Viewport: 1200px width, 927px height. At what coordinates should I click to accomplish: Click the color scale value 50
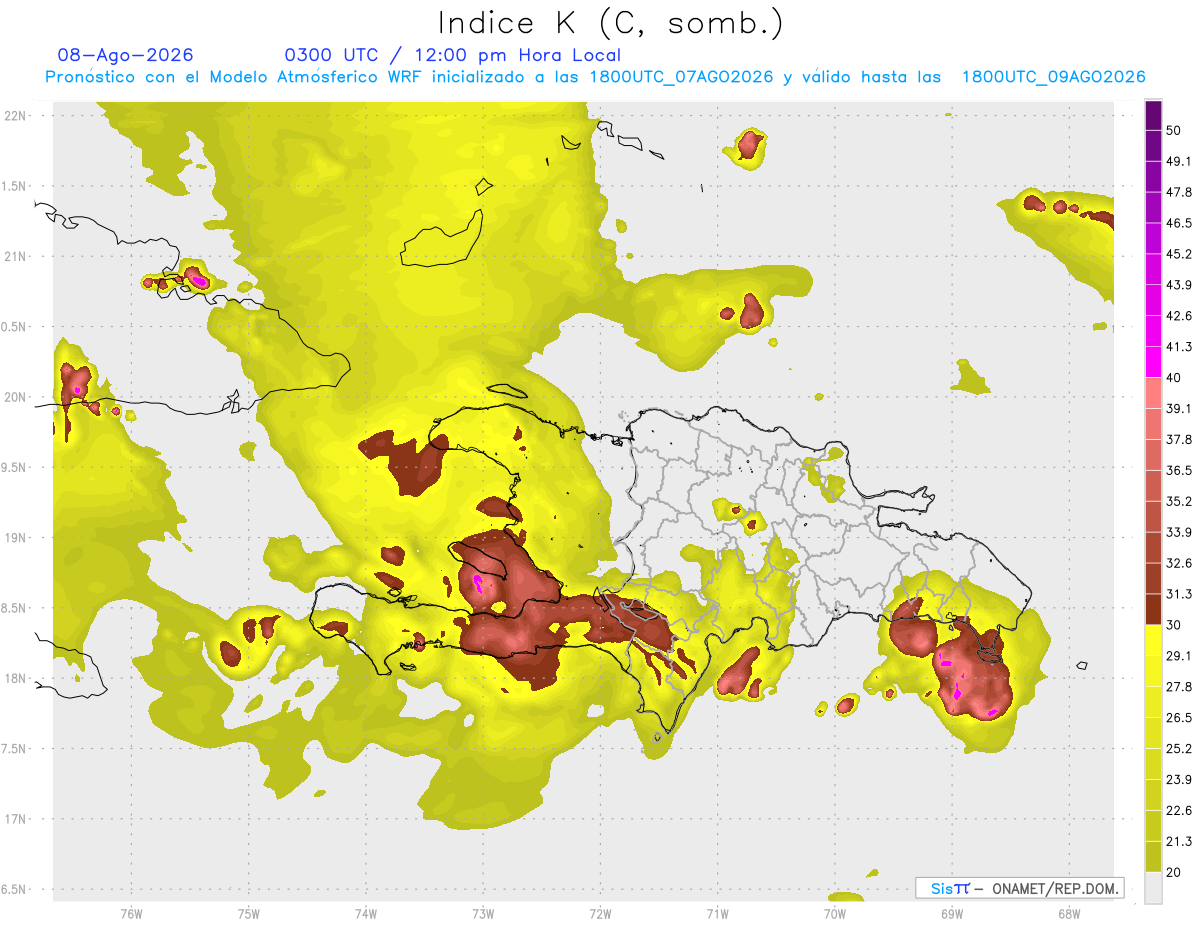click(1175, 130)
